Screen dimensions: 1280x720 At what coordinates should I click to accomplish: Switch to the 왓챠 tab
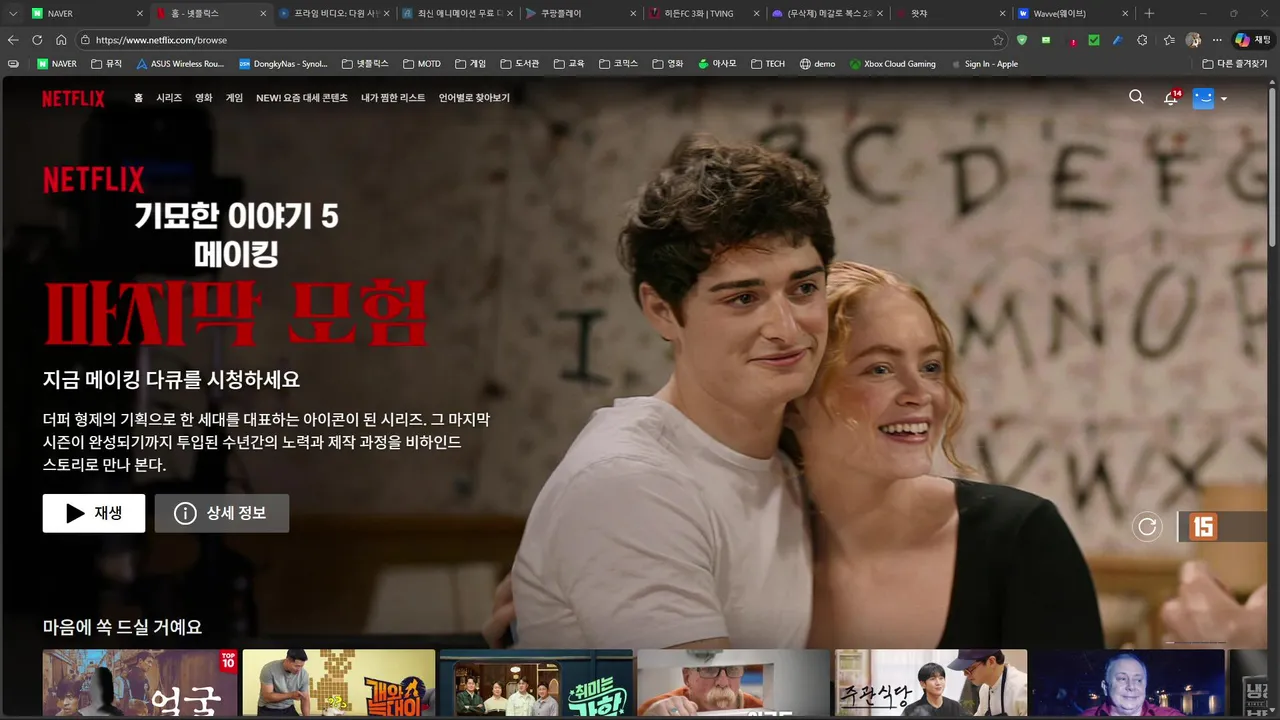[952, 14]
